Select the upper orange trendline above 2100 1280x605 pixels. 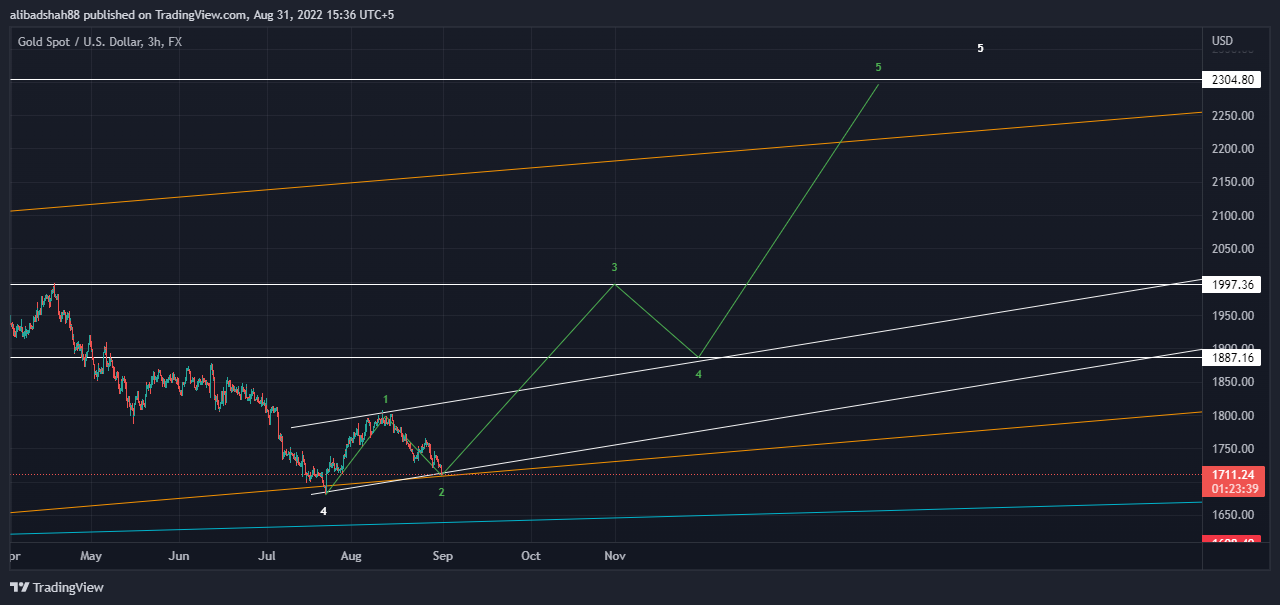click(605, 162)
